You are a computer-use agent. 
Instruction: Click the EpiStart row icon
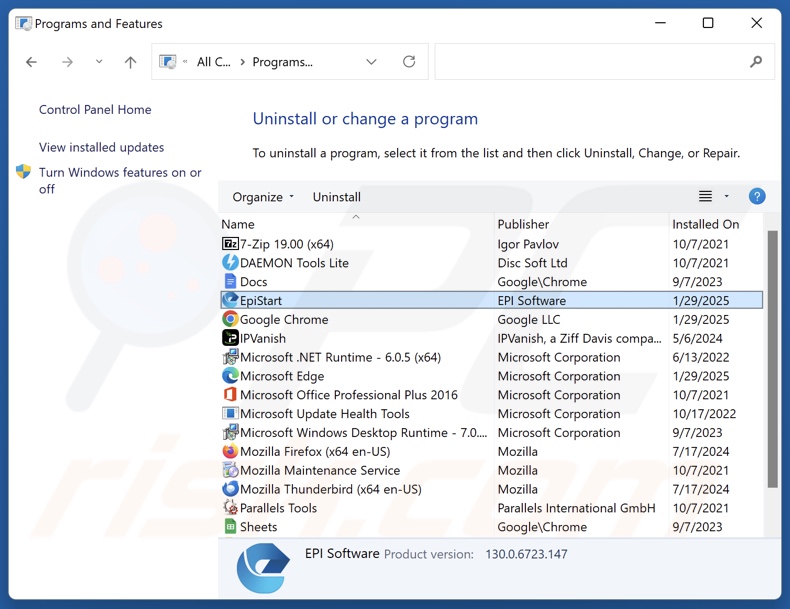click(x=230, y=300)
